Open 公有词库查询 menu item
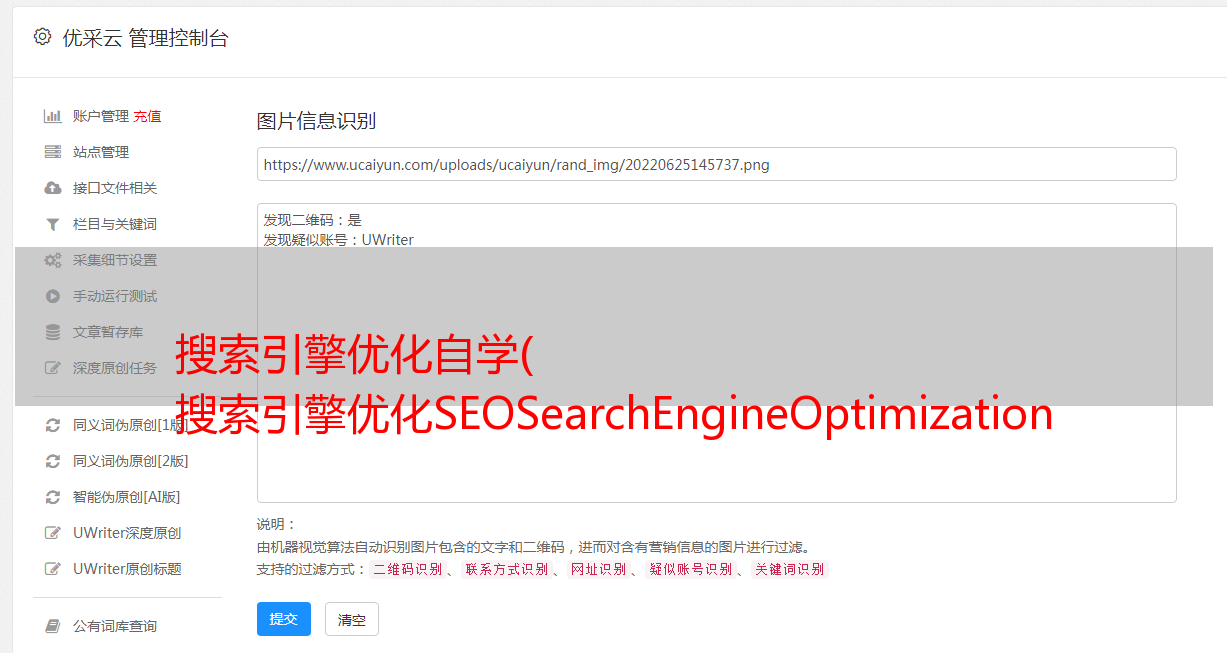The image size is (1227, 653). tap(115, 626)
